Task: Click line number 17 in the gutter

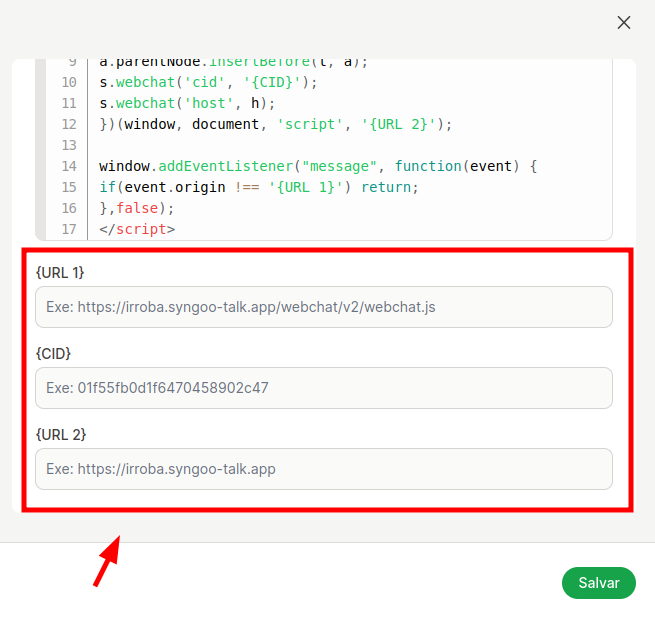Action: tap(69, 229)
